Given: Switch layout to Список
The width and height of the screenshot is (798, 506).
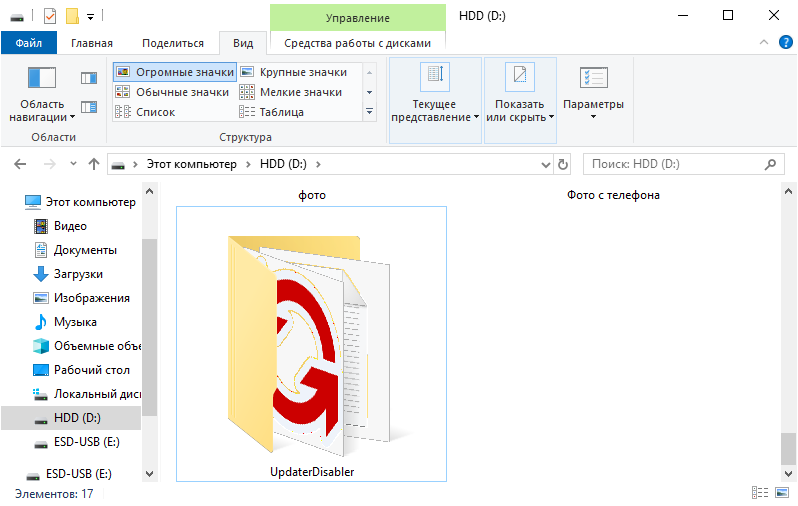Looking at the screenshot, I should click(146, 112).
